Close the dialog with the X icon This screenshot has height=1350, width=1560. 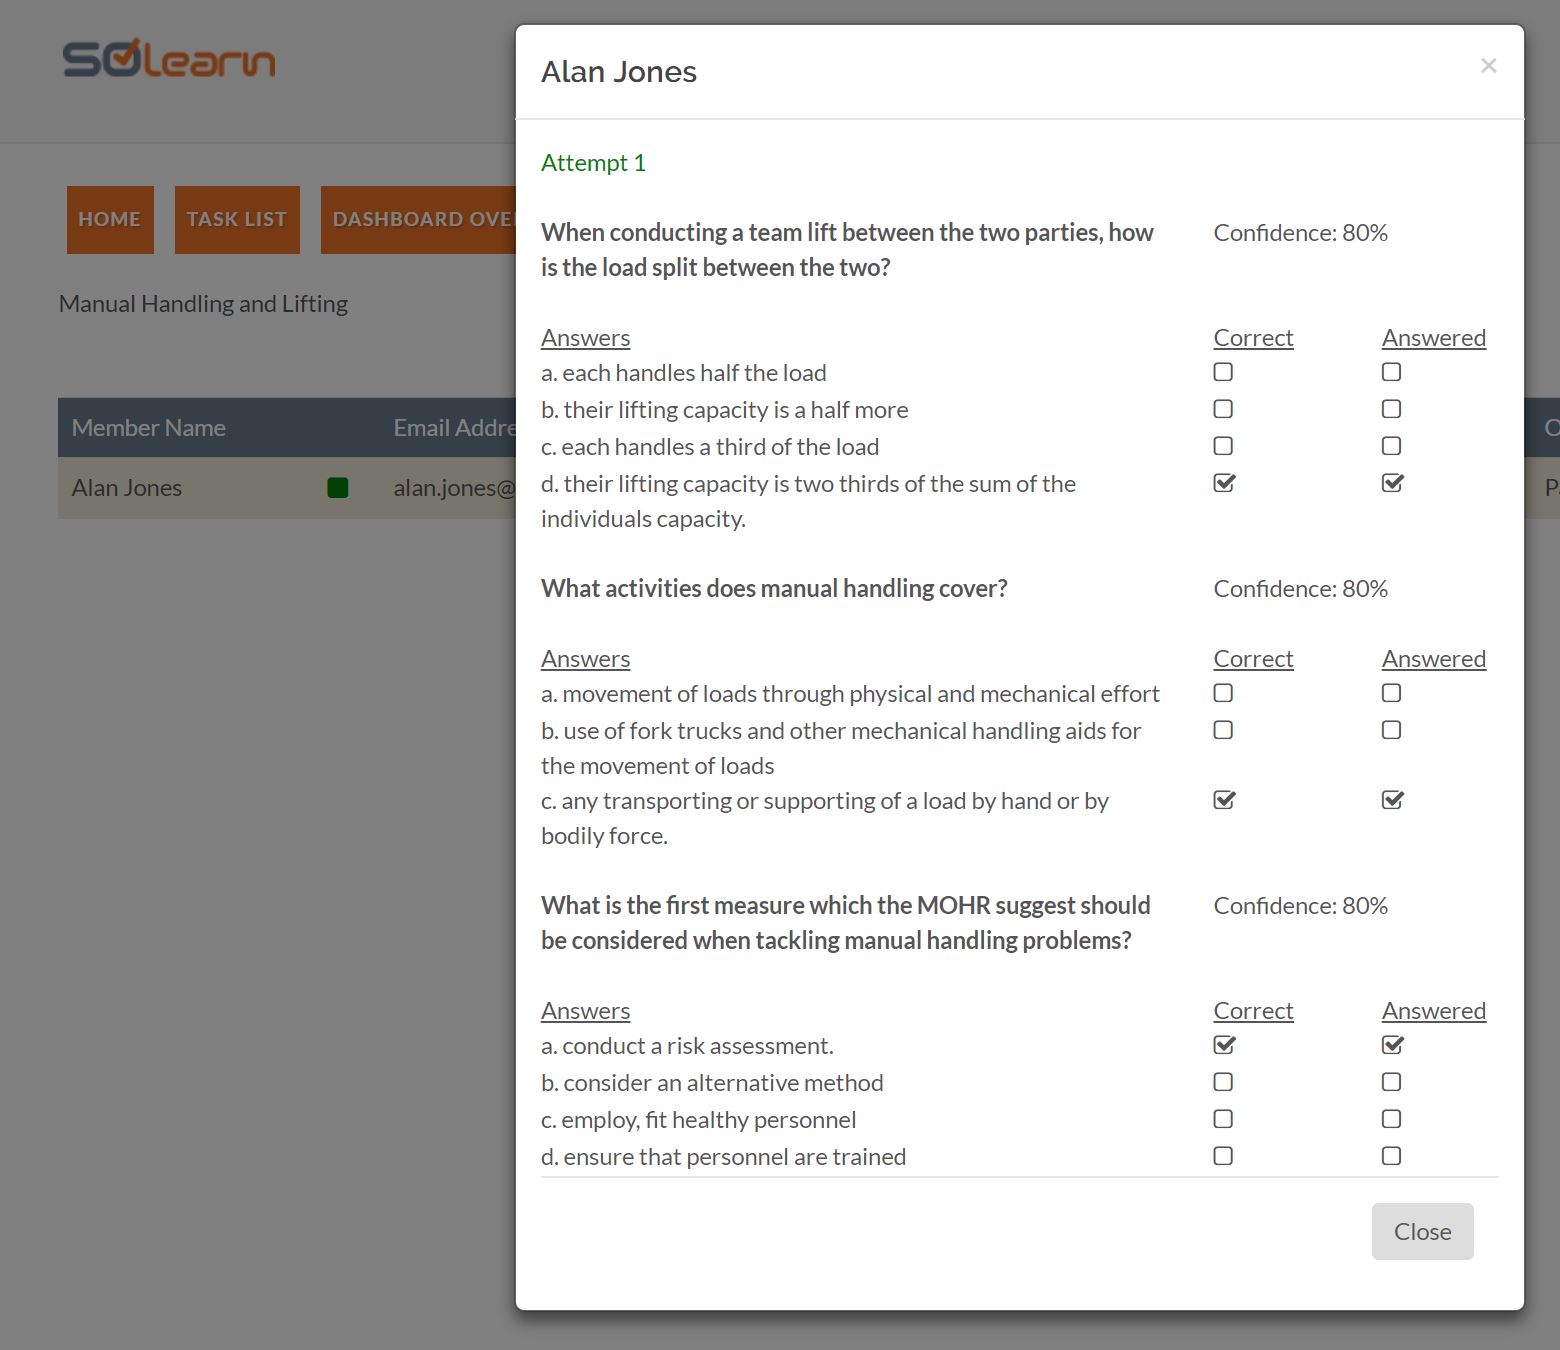click(1488, 66)
